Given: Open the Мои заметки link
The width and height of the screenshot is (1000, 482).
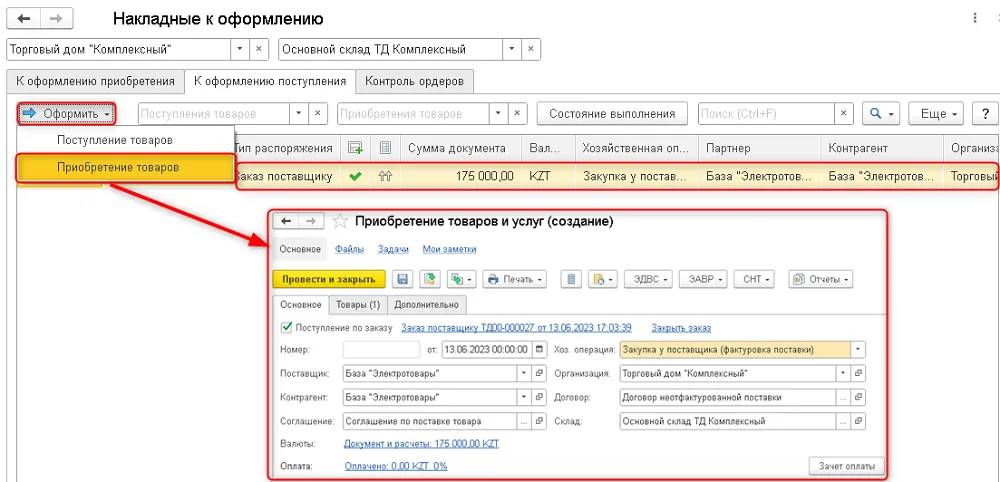Looking at the screenshot, I should click(449, 249).
